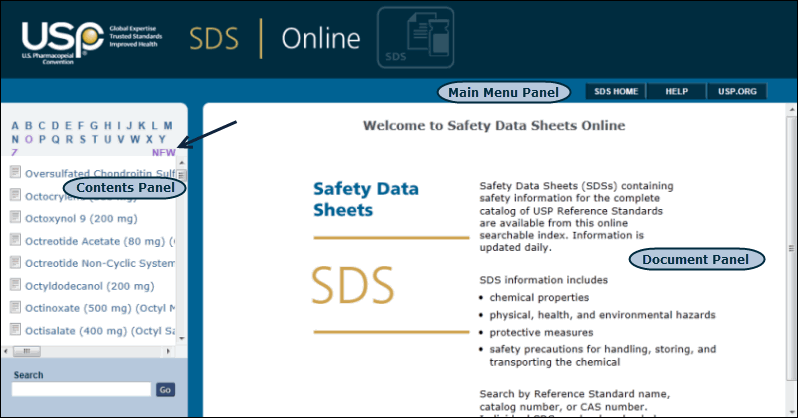Click the document panel scroll-up arrow
This screenshot has height=418, width=798.
click(x=791, y=110)
